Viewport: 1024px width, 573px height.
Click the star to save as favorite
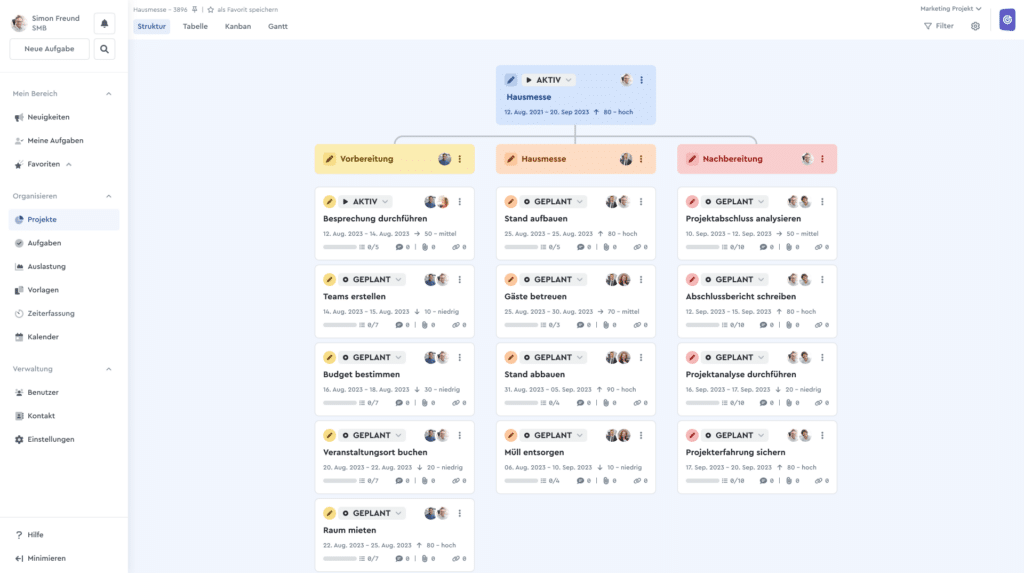click(x=210, y=9)
